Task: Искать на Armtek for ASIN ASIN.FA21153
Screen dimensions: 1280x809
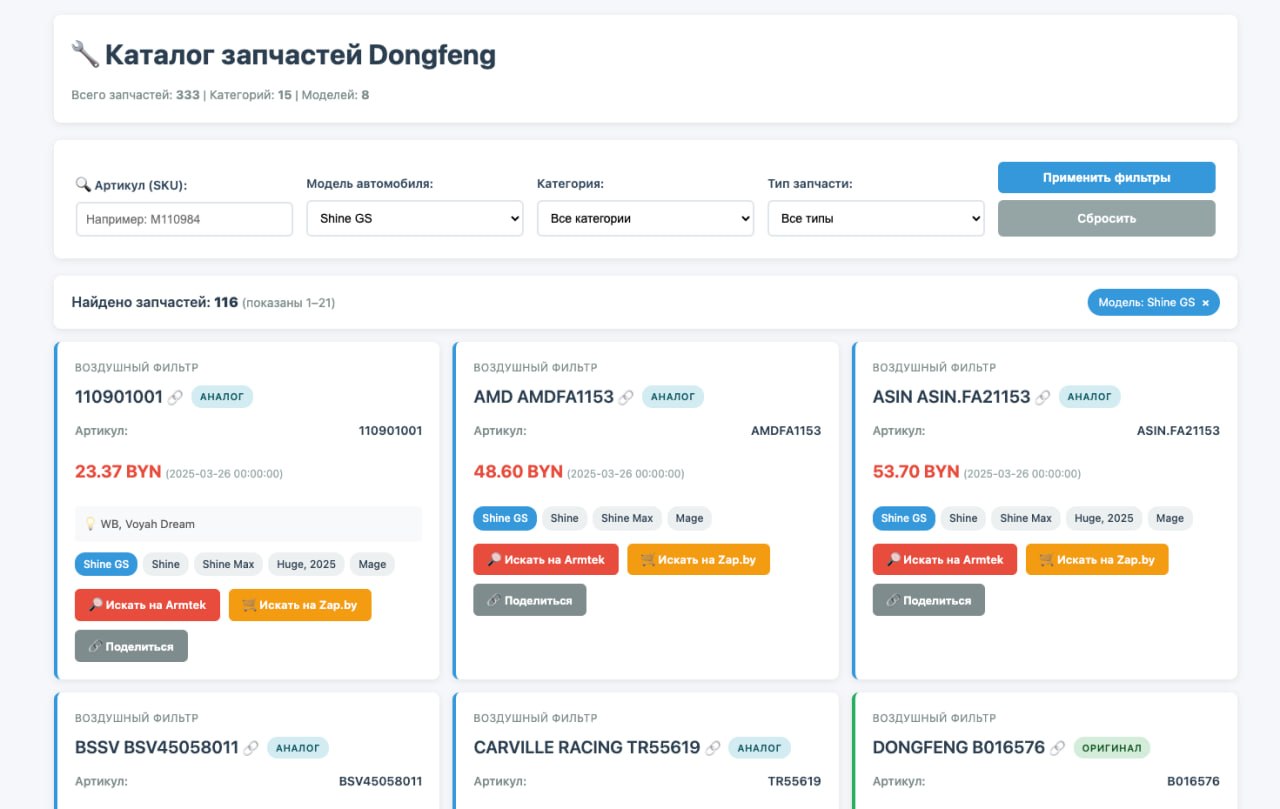Action: [x=945, y=559]
